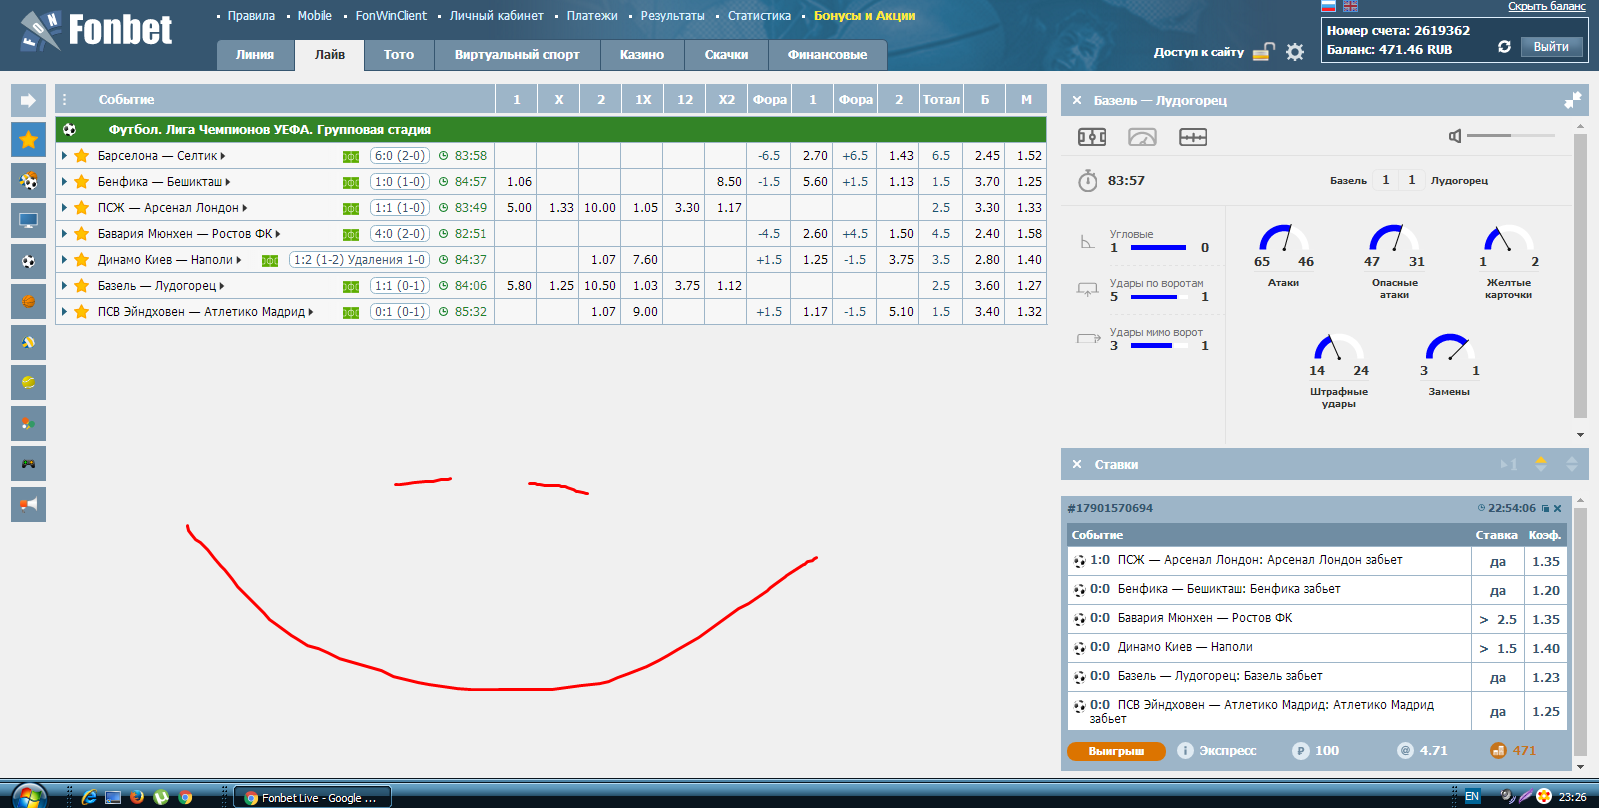The height and width of the screenshot is (808, 1599).
Task: Expand Бенфика — Бешикташ row
Action: tap(64, 182)
